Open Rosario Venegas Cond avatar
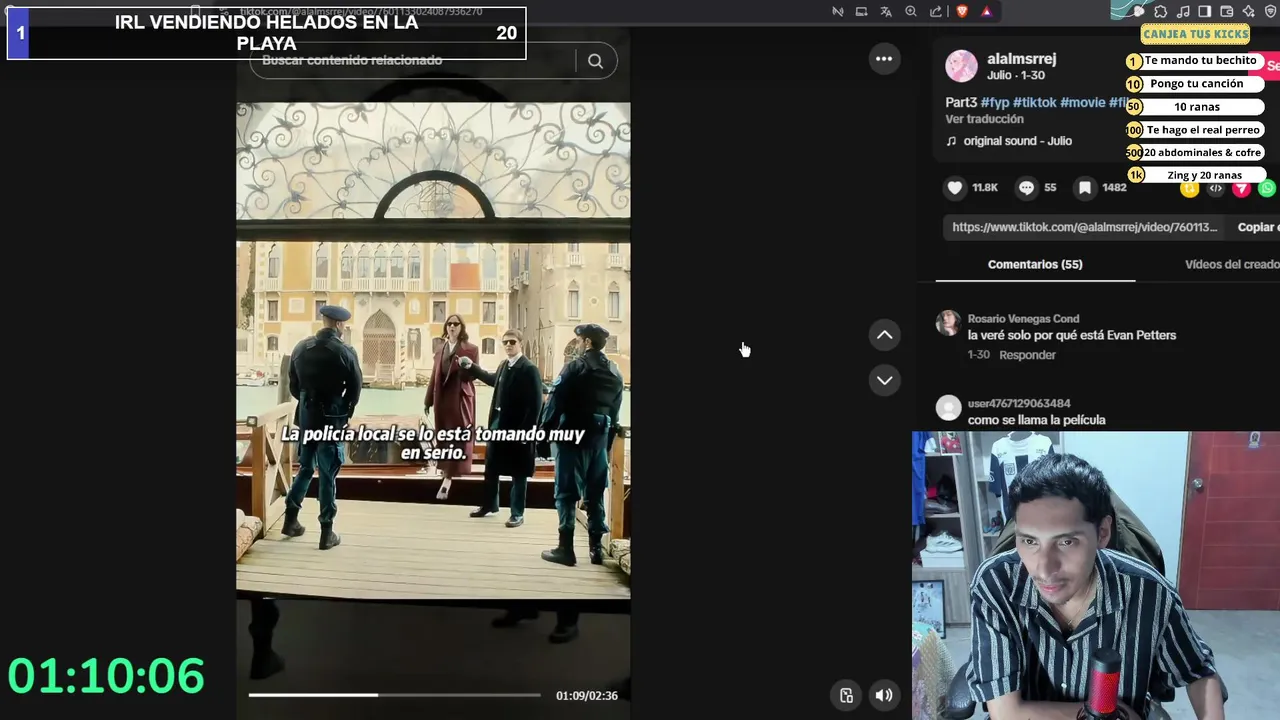Image resolution: width=1280 pixels, height=720 pixels. (948, 323)
